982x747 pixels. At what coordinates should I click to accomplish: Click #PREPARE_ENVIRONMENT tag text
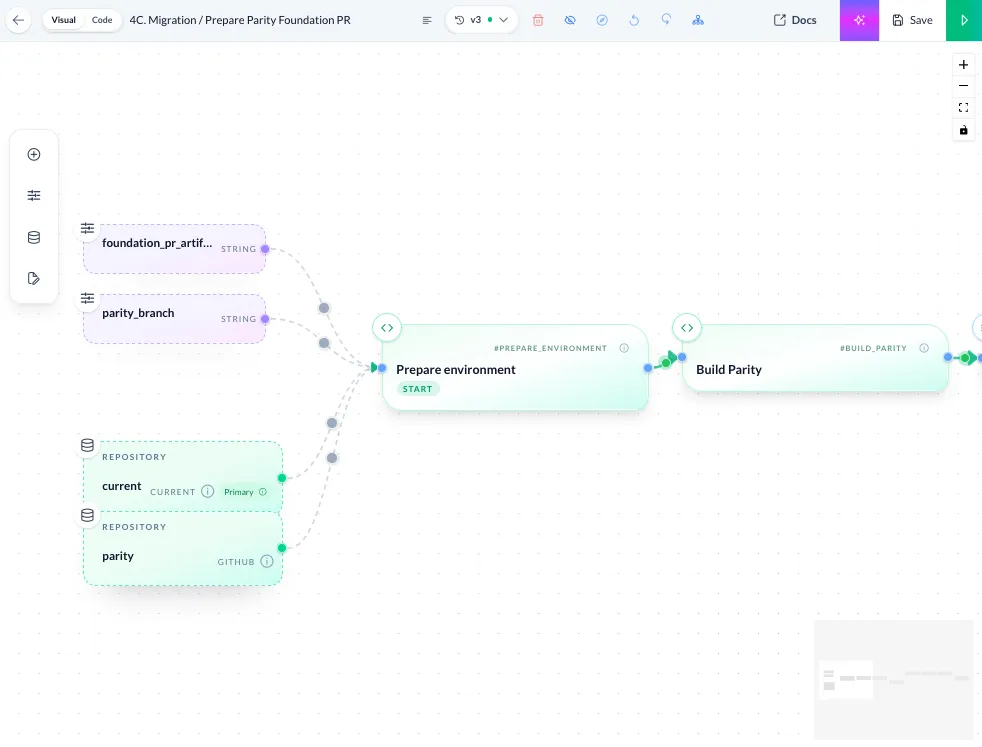tap(550, 348)
